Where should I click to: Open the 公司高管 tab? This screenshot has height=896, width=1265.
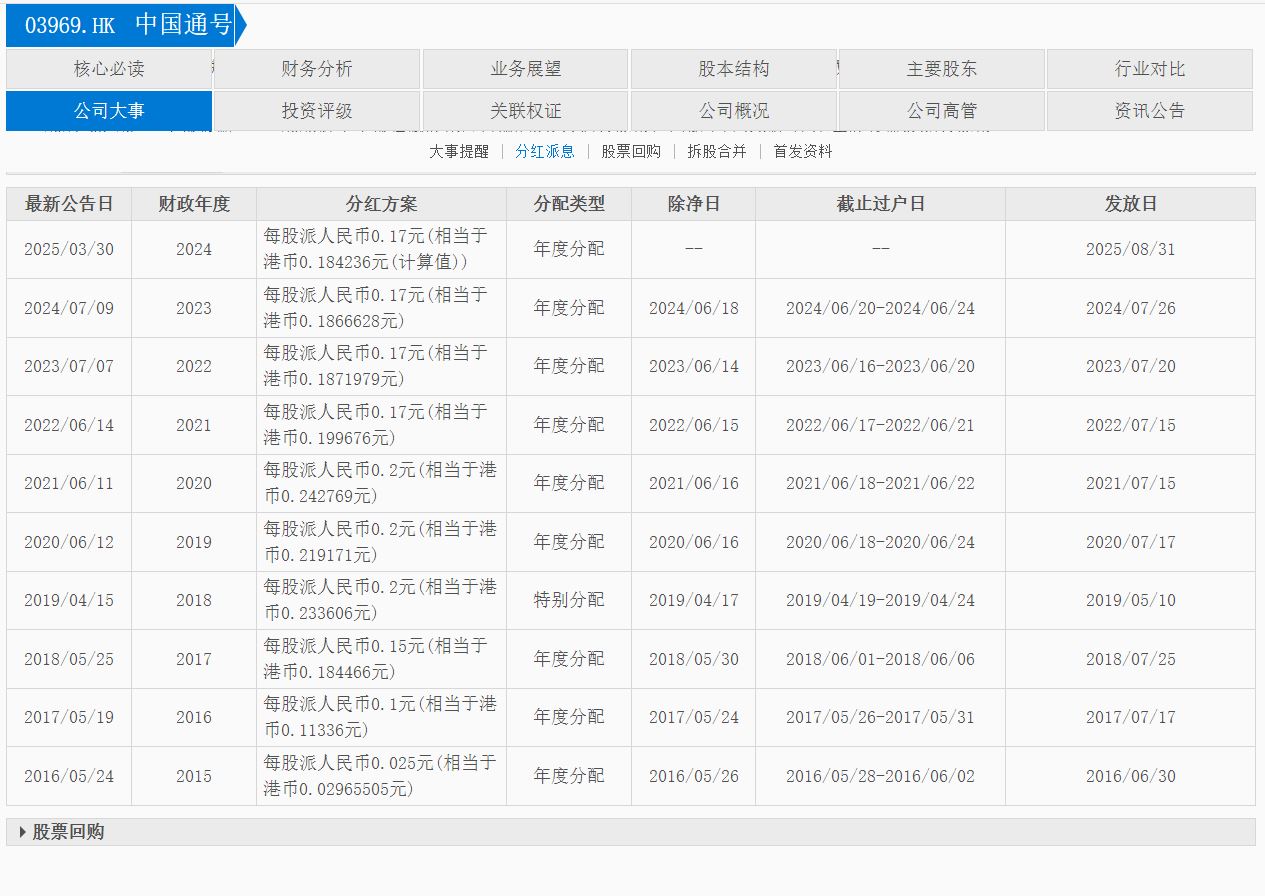[x=942, y=111]
